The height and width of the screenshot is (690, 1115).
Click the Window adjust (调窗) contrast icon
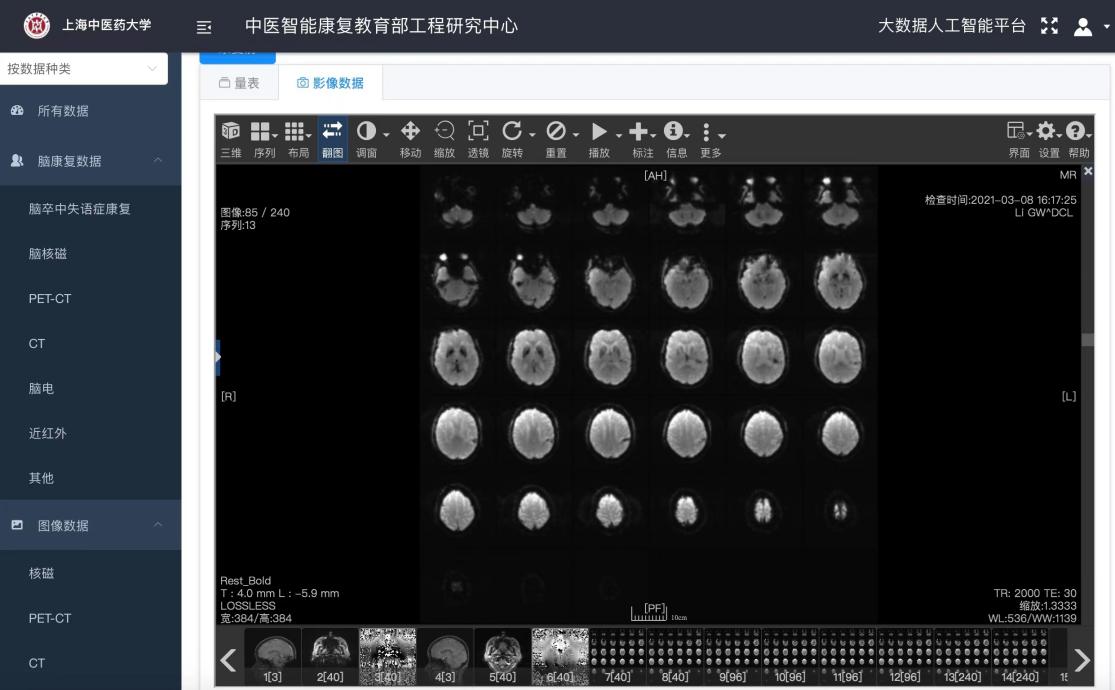(367, 132)
